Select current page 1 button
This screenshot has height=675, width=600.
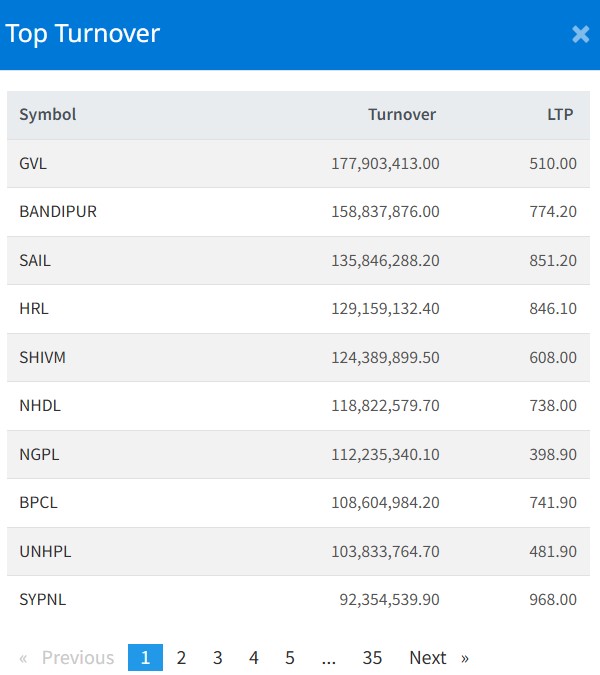145,657
